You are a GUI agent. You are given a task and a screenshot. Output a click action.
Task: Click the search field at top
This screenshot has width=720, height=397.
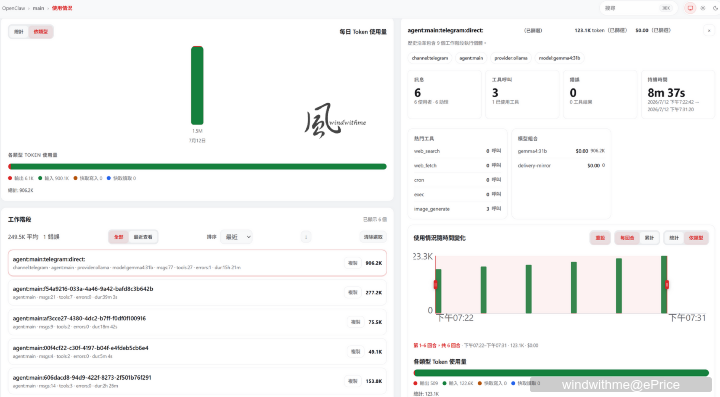638,8
